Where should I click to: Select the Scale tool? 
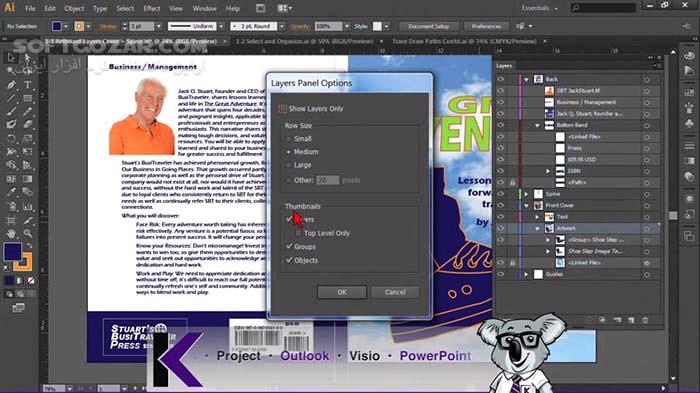click(x=28, y=138)
